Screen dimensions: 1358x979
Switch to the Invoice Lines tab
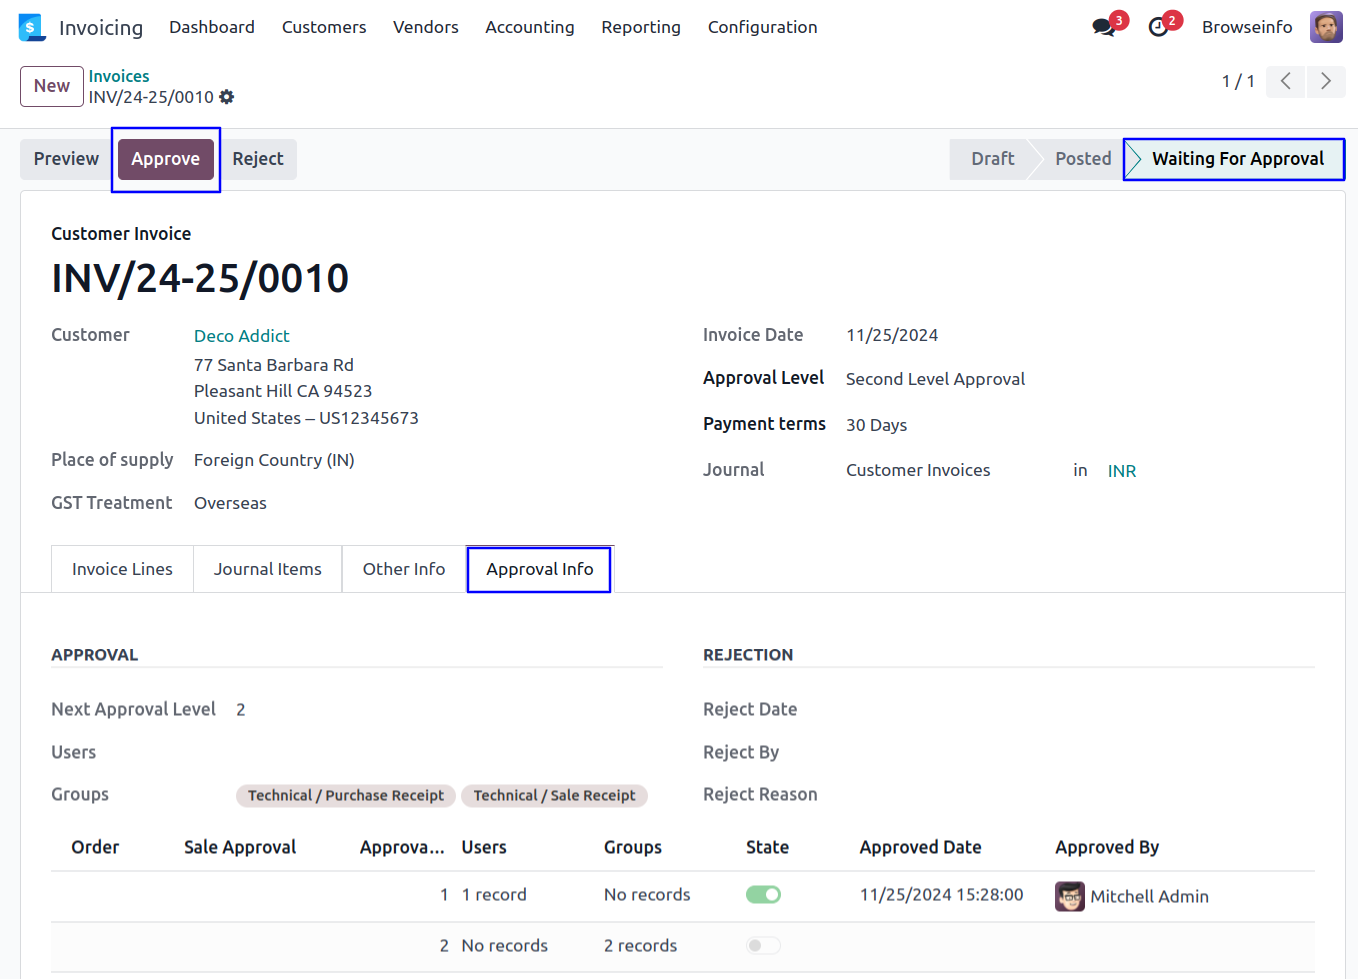(122, 569)
